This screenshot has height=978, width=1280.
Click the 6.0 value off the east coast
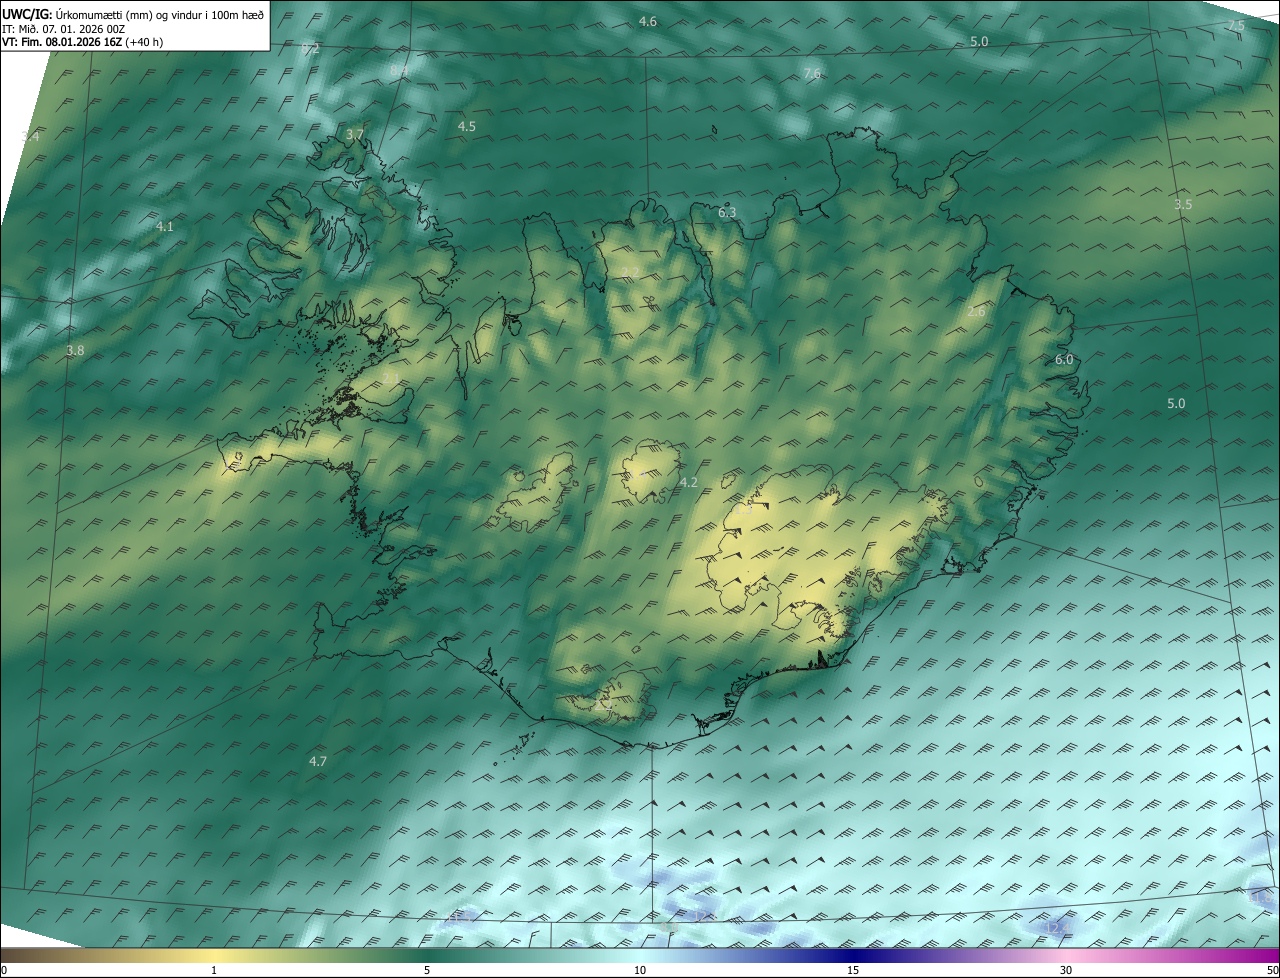pos(1064,360)
